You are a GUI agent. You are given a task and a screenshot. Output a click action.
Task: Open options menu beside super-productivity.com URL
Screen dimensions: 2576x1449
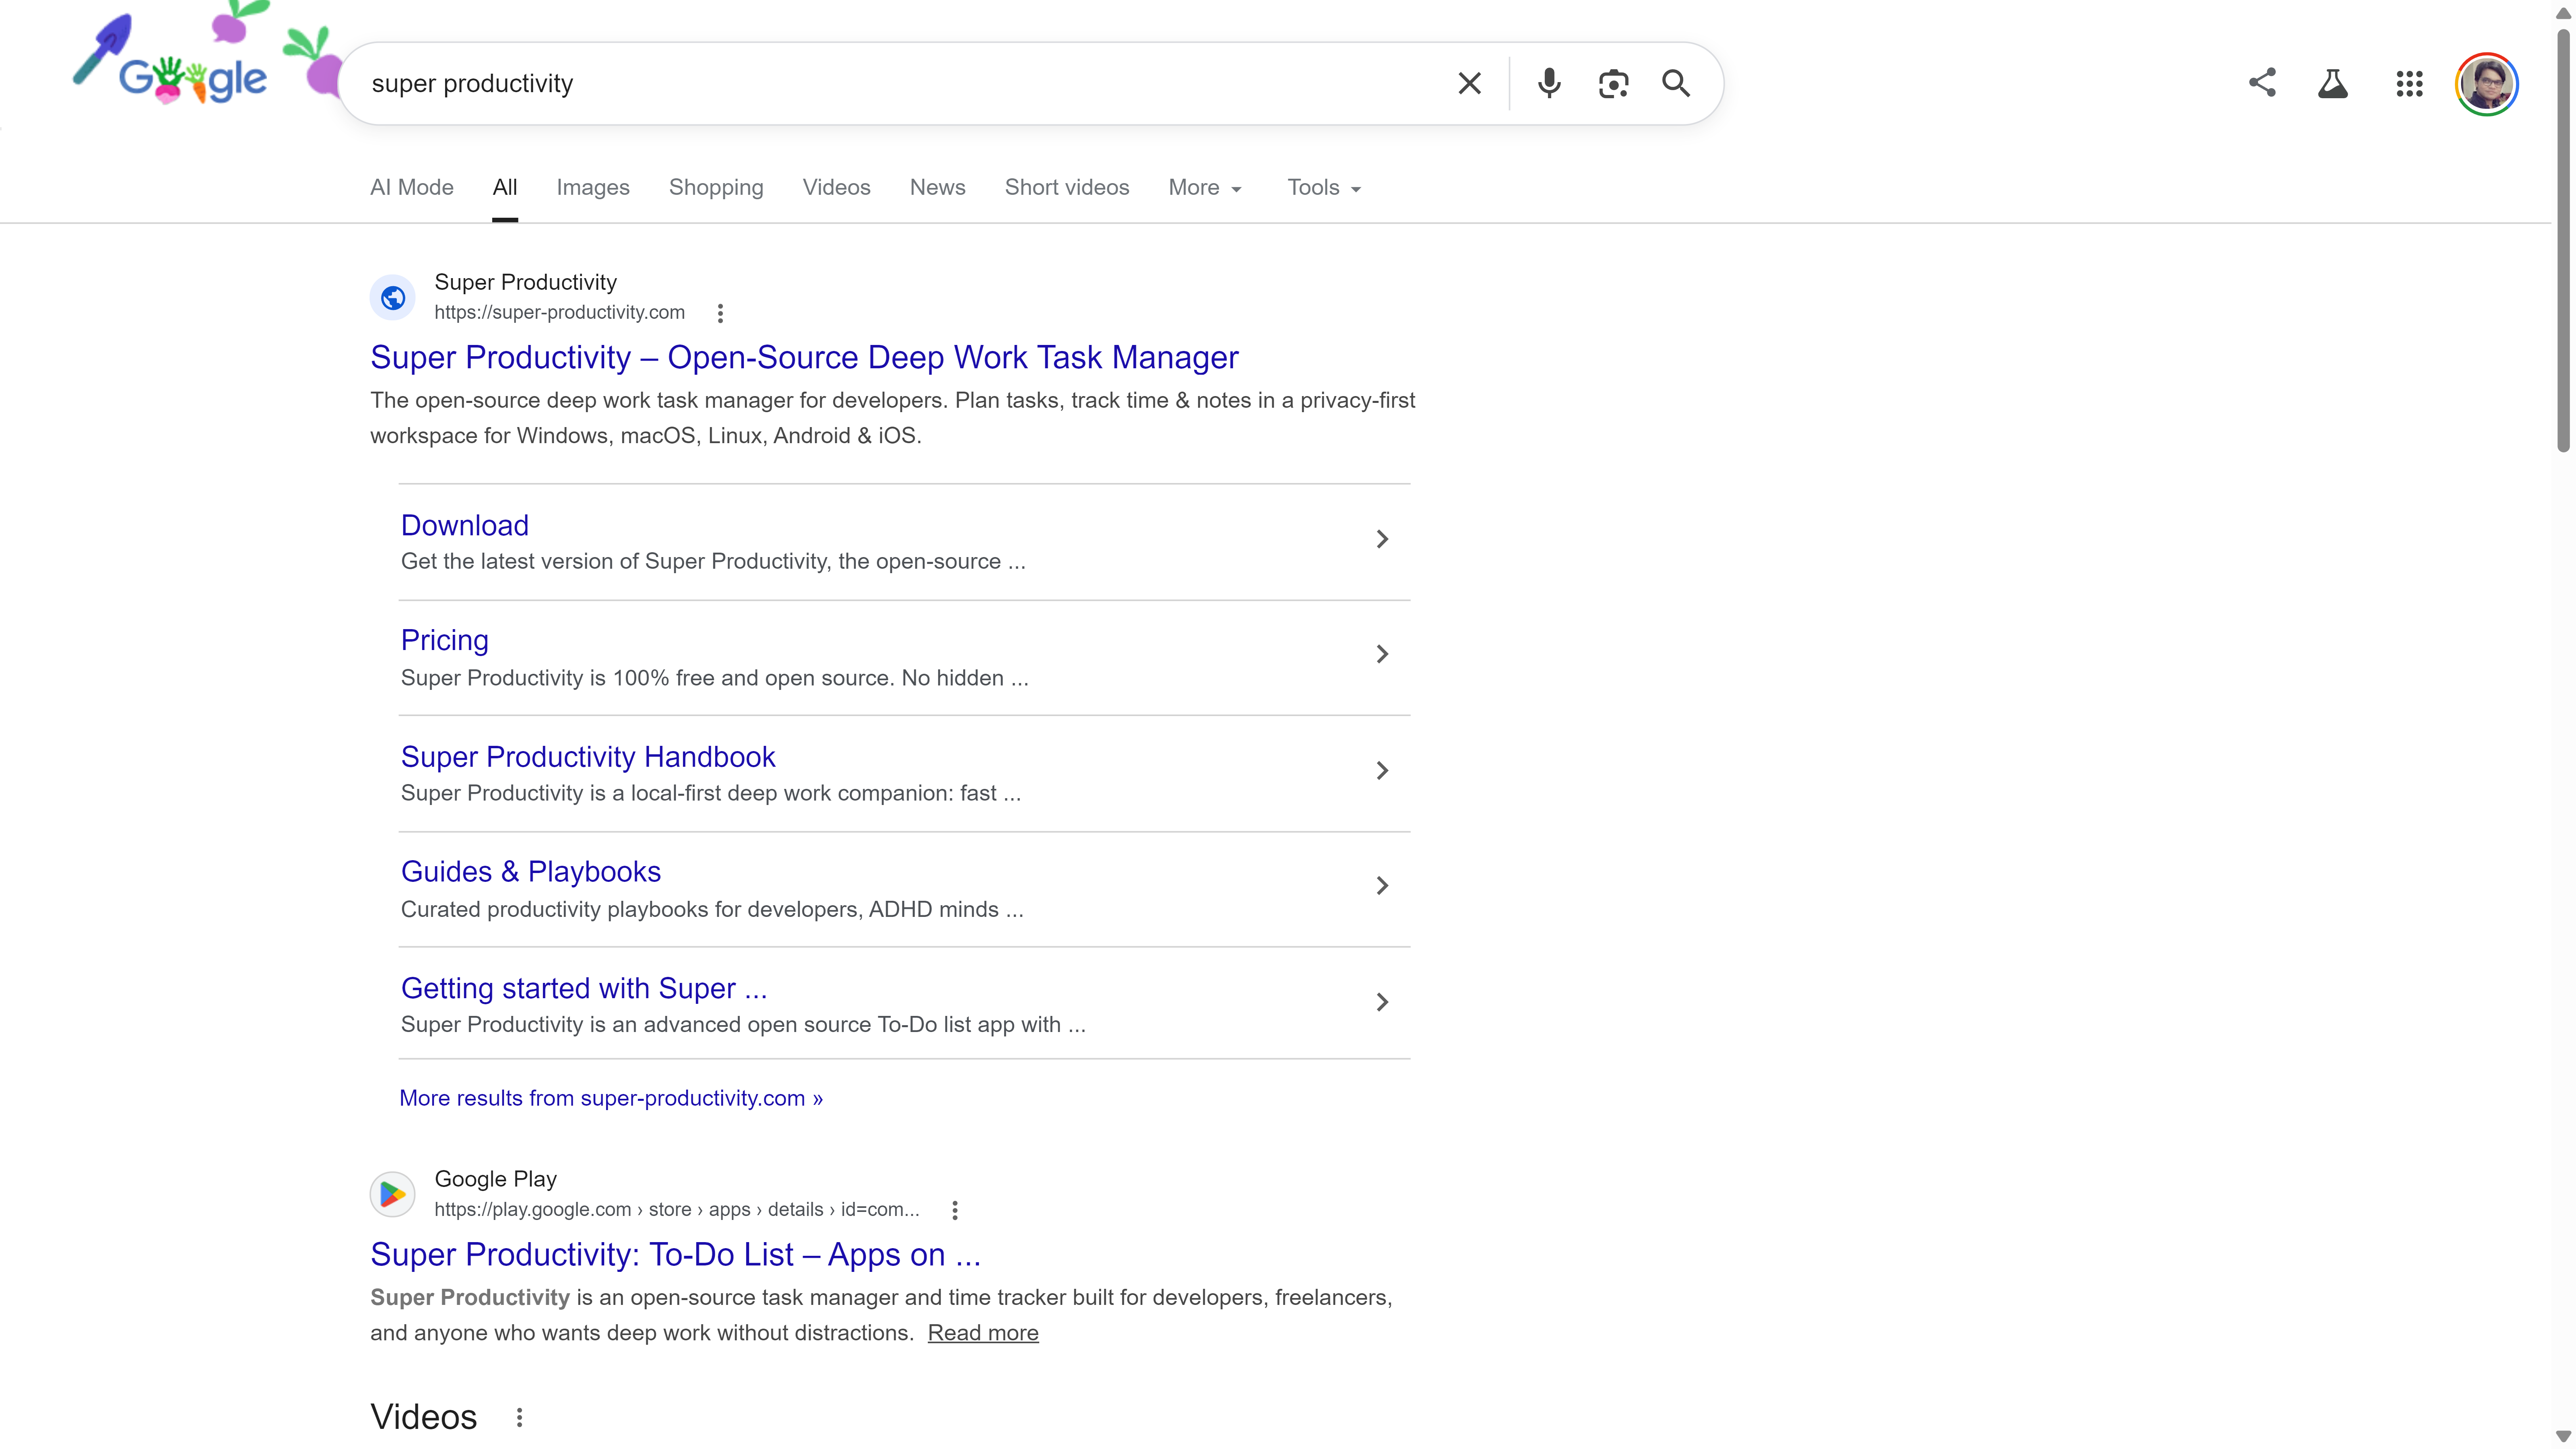tap(720, 313)
